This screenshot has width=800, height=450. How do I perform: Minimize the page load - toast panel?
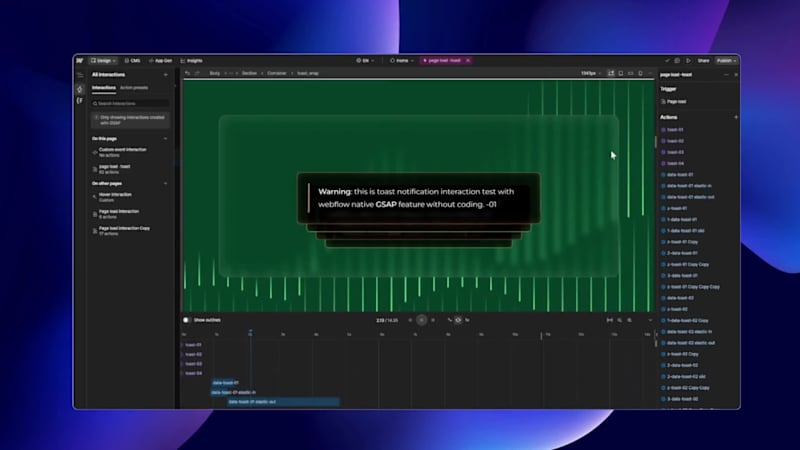[726, 75]
